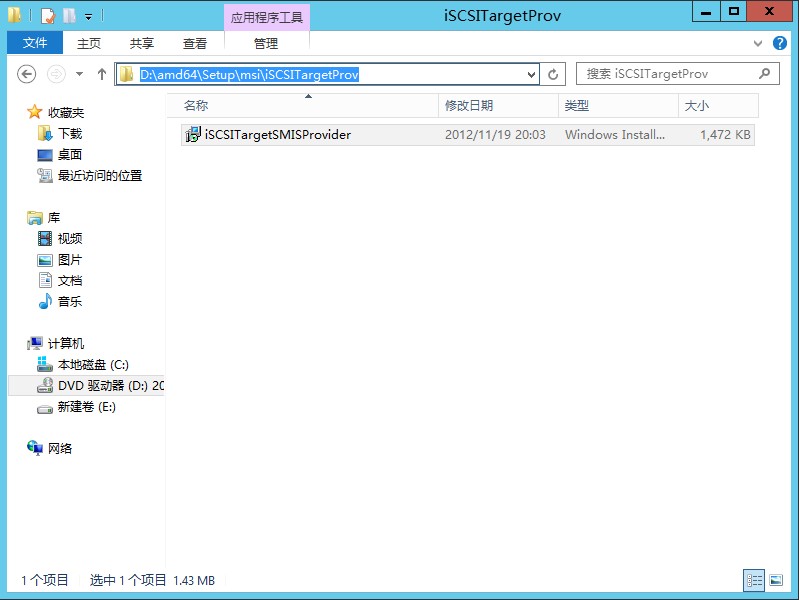Click the 最近访问的位置 icon
The width and height of the screenshot is (799, 600).
coord(45,176)
